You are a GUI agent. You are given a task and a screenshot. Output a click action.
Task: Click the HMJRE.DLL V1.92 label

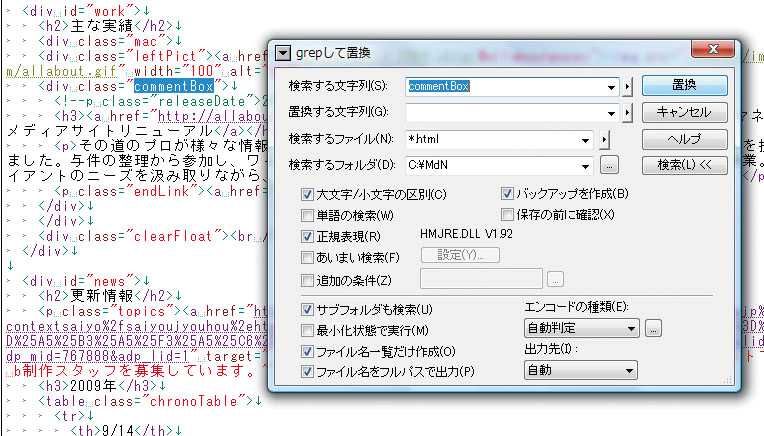pos(466,234)
